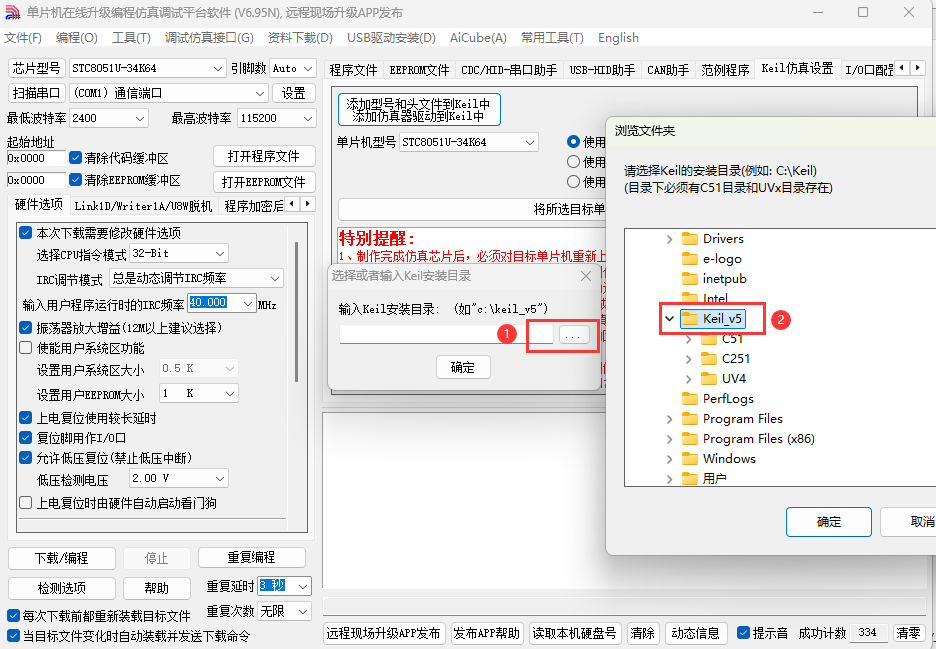Open 芯片型号 STC8051U-34K64 dropdown
Viewport: 936px width, 649px height.
147,69
